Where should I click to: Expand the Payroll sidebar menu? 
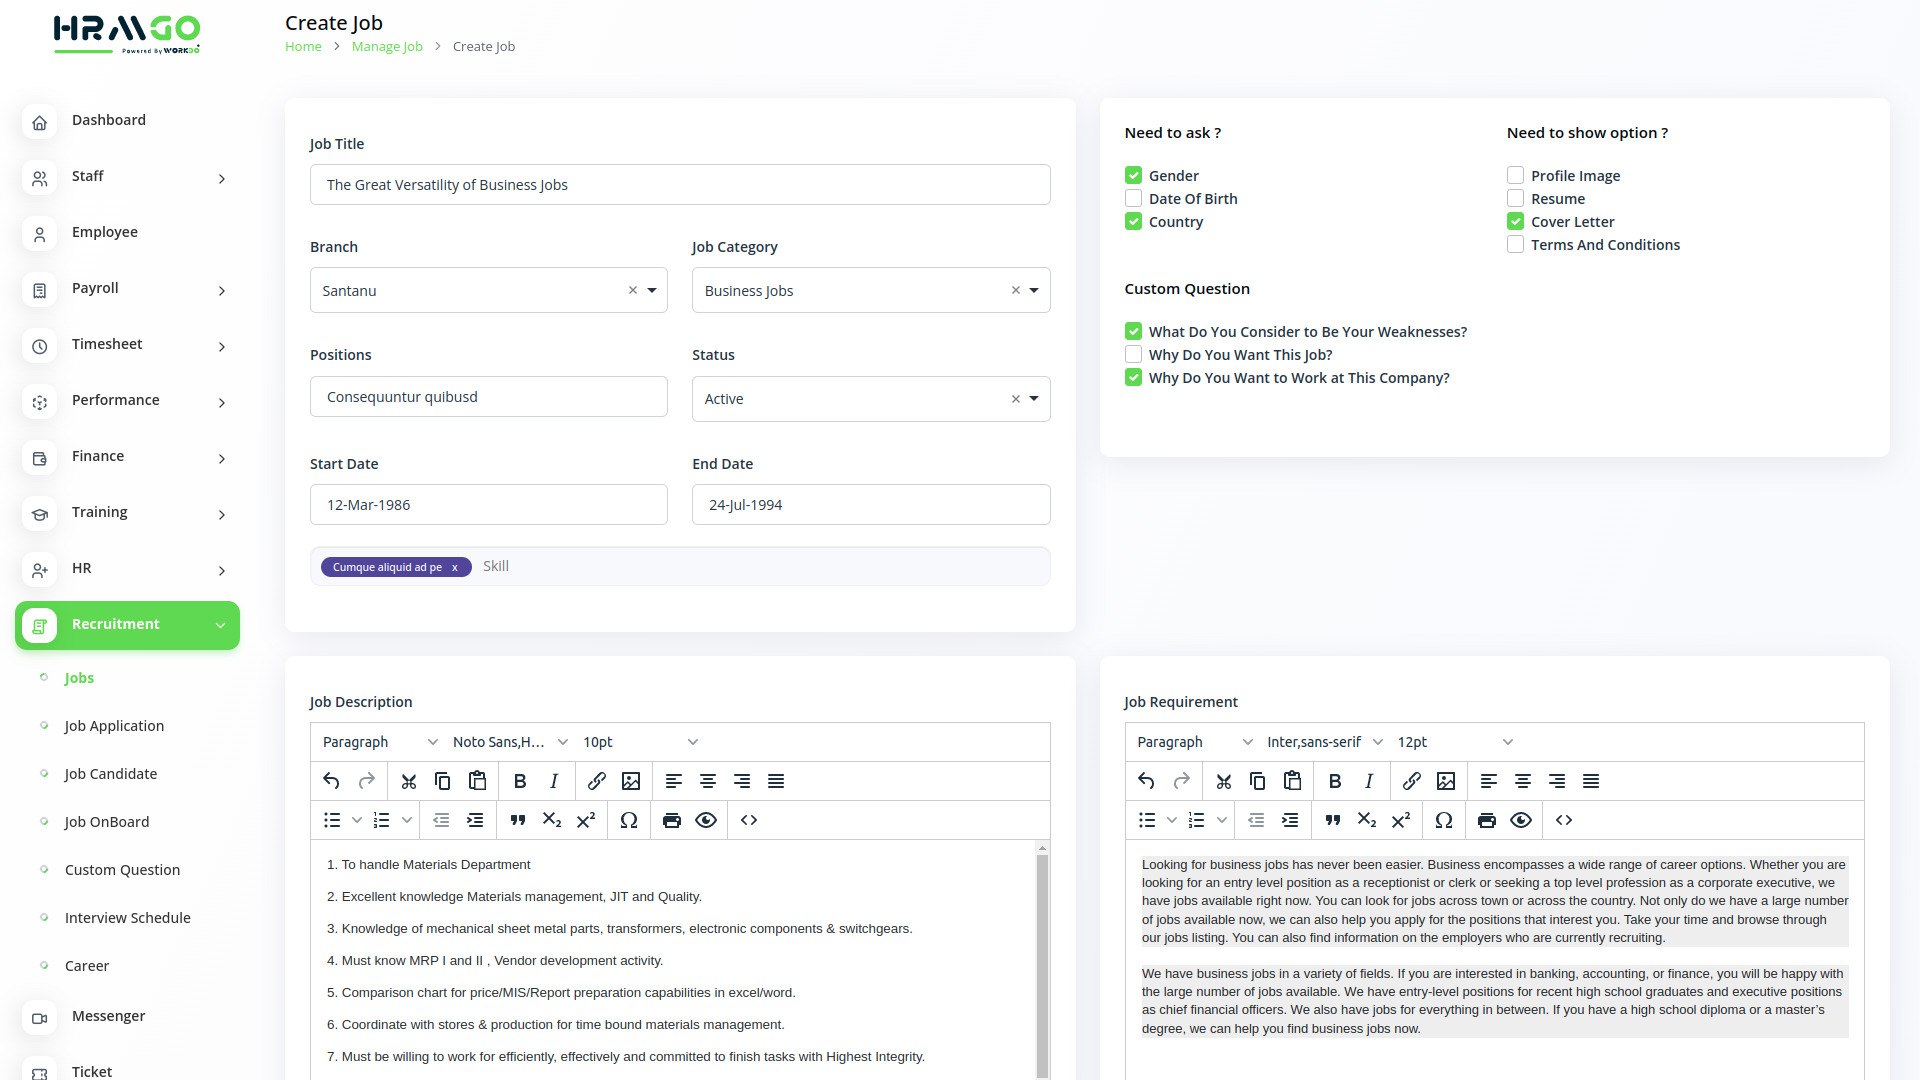point(127,288)
